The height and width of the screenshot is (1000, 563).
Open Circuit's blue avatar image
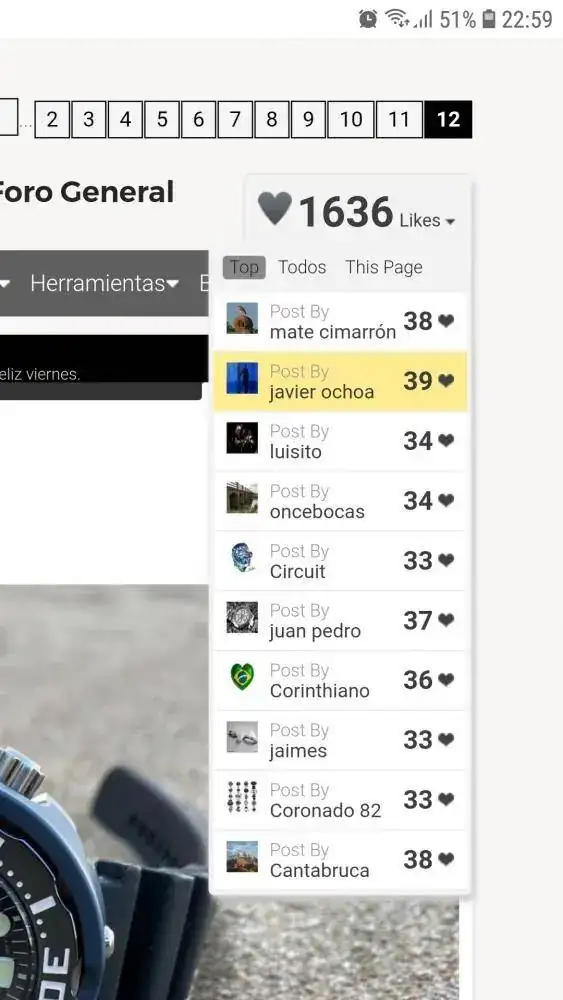pyautogui.click(x=242, y=557)
